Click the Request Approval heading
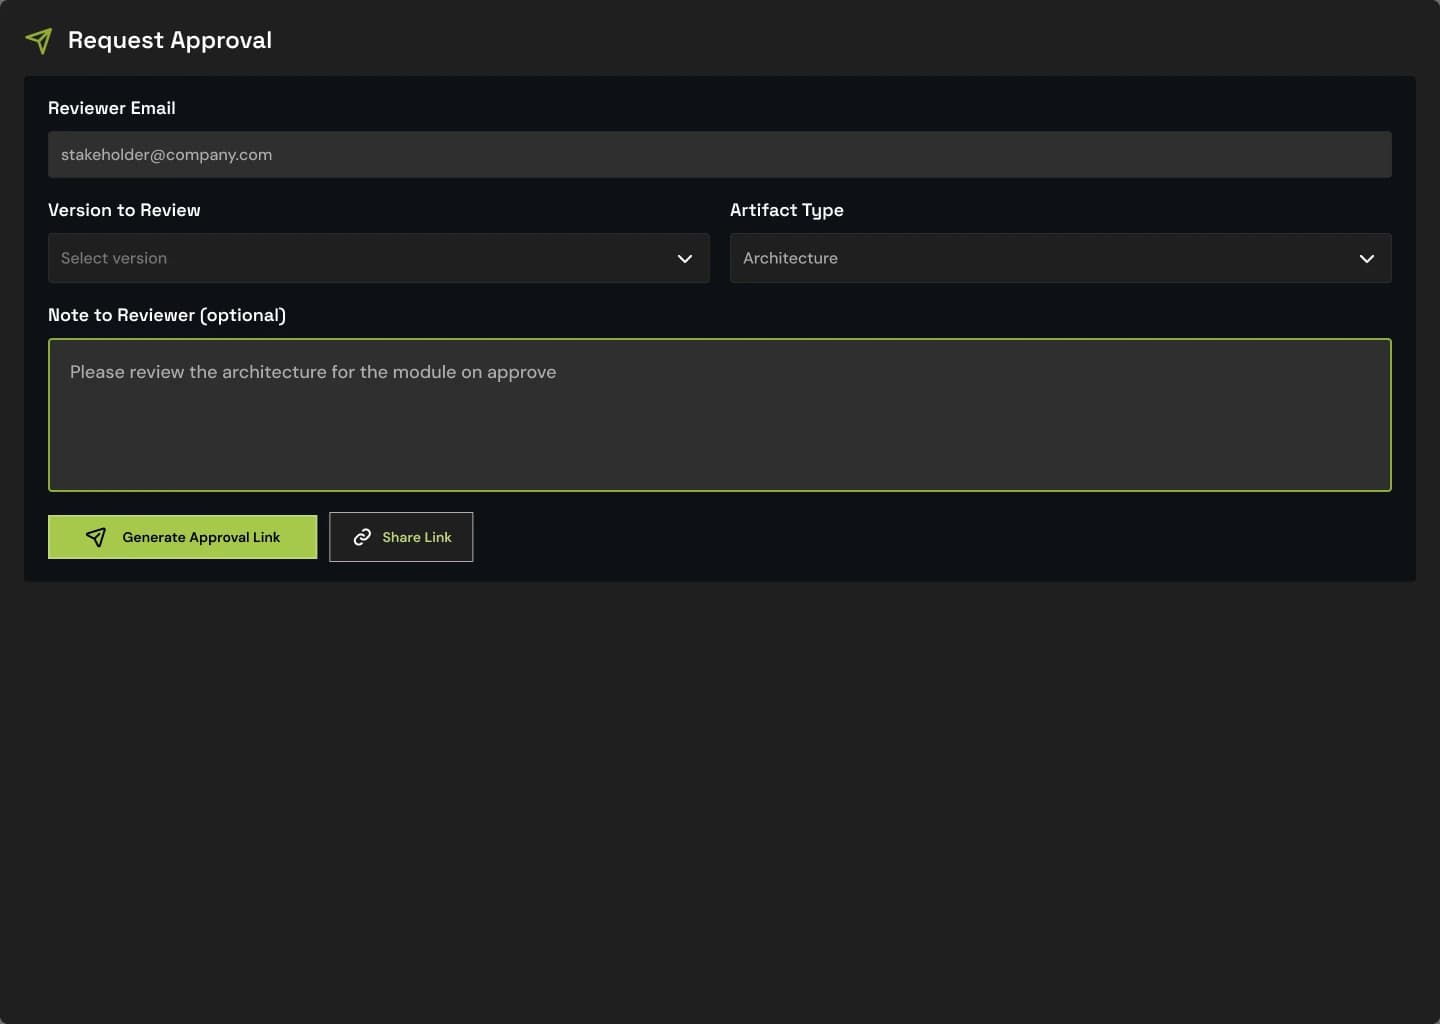The width and height of the screenshot is (1440, 1024). pos(170,40)
